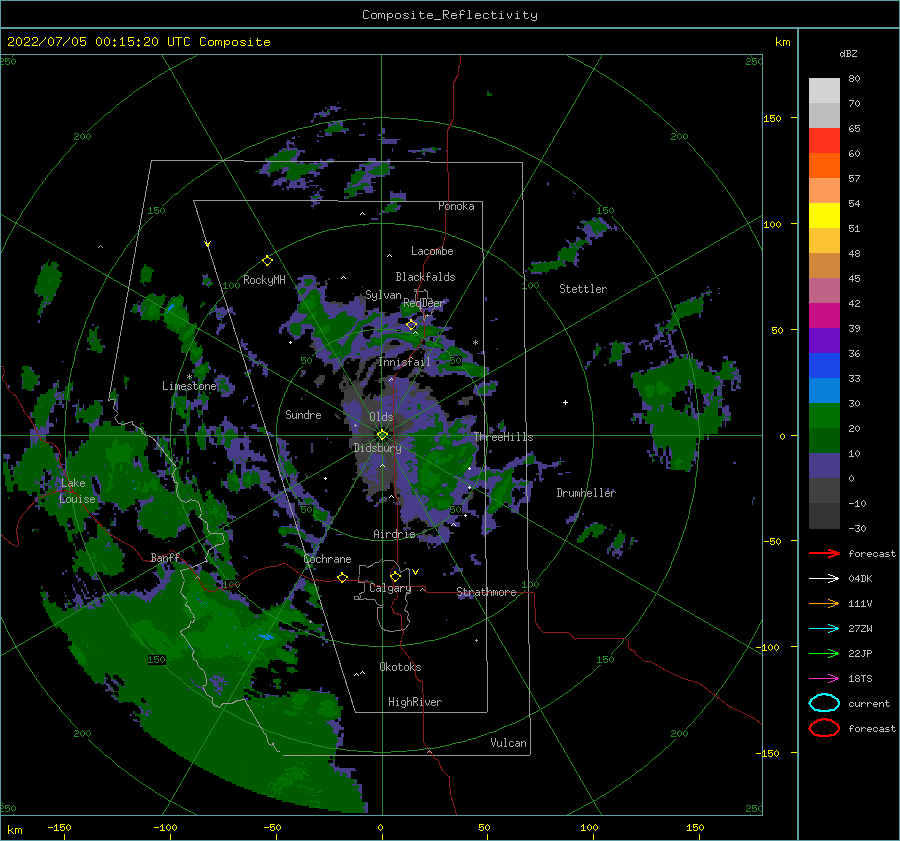The width and height of the screenshot is (900, 841).
Task: Click the dBZ scale heading
Action: (848, 53)
